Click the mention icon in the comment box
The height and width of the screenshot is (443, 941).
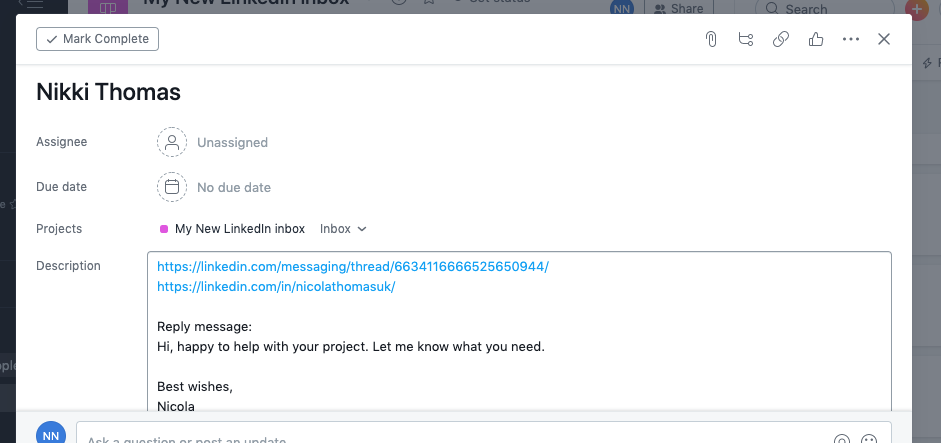pos(842,439)
